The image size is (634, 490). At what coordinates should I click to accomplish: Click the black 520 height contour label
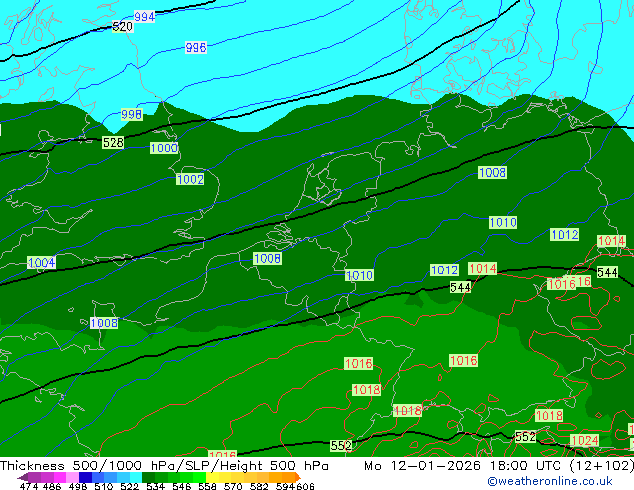pyautogui.click(x=123, y=27)
